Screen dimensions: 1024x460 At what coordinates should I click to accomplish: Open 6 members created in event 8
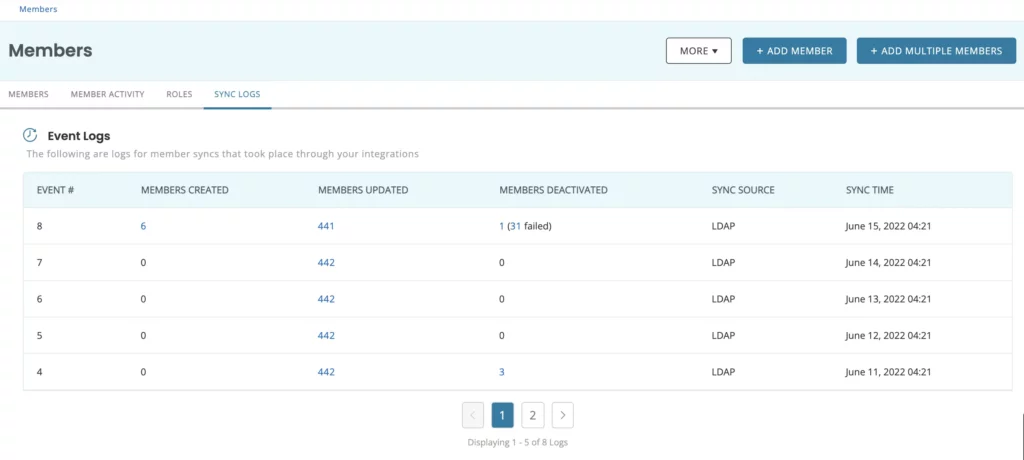tap(143, 226)
